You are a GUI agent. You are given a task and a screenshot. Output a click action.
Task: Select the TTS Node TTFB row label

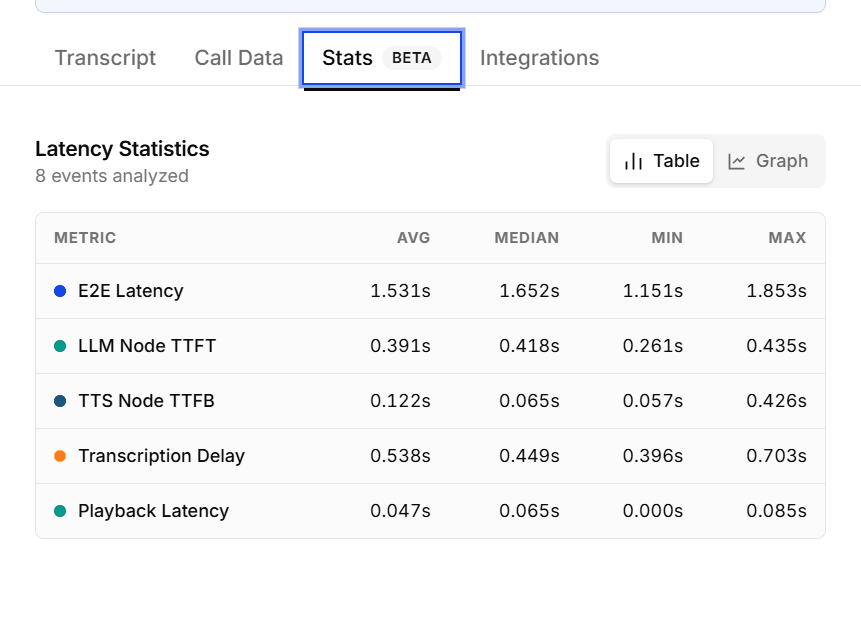[x=146, y=401]
